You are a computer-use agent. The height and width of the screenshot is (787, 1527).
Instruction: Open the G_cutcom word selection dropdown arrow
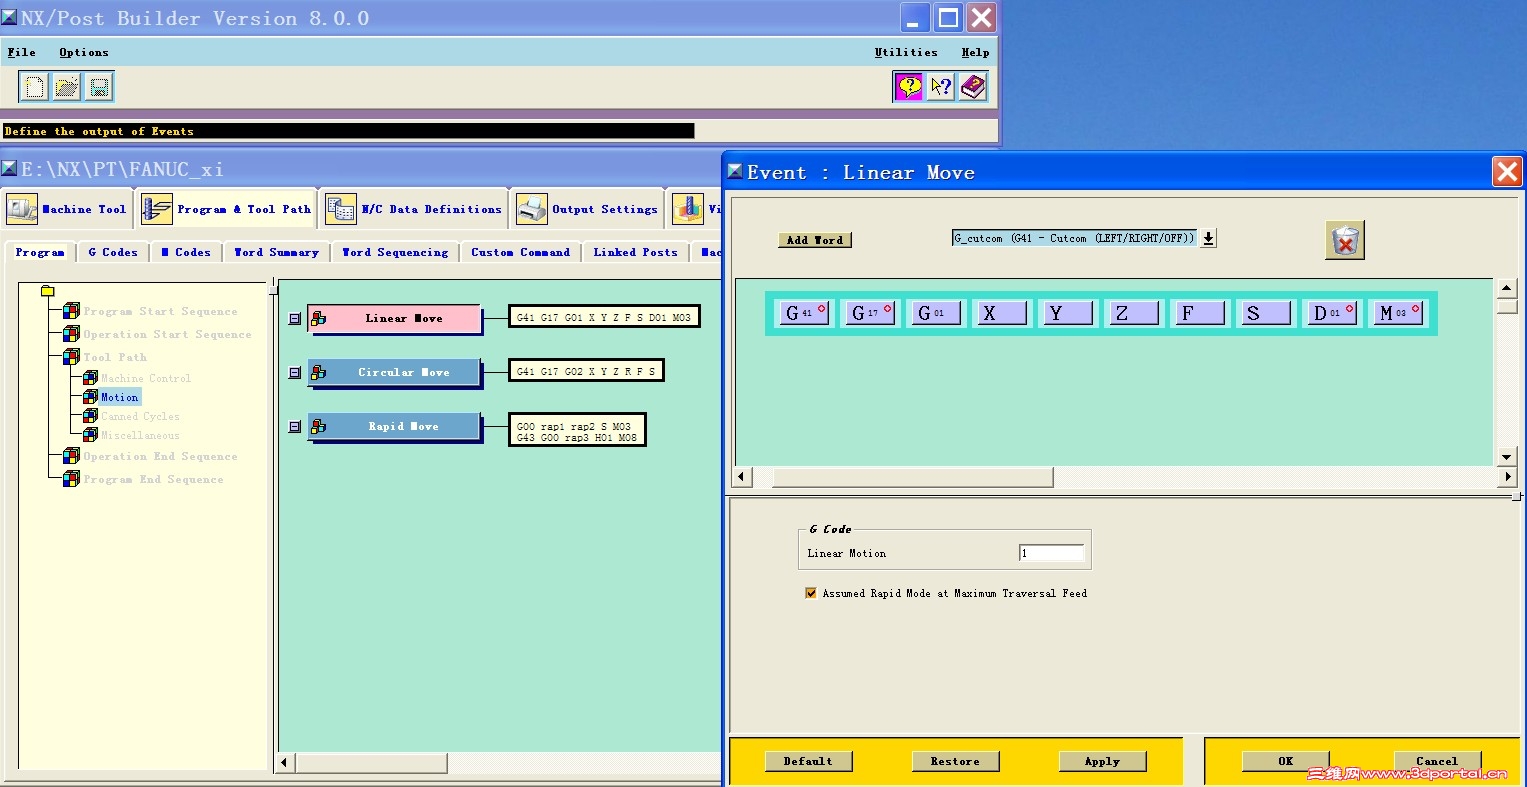(1208, 238)
